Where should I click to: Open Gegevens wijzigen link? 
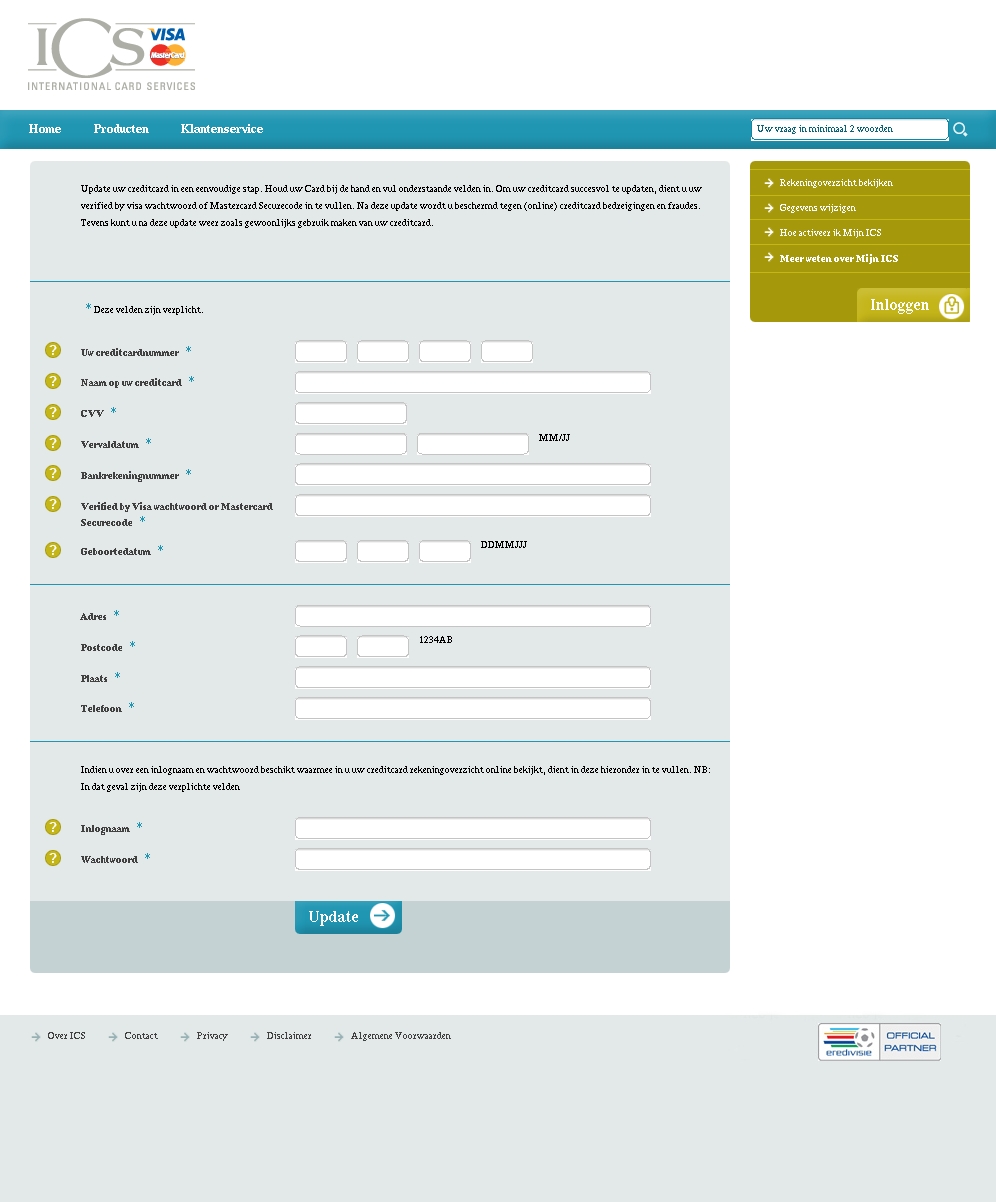817,208
